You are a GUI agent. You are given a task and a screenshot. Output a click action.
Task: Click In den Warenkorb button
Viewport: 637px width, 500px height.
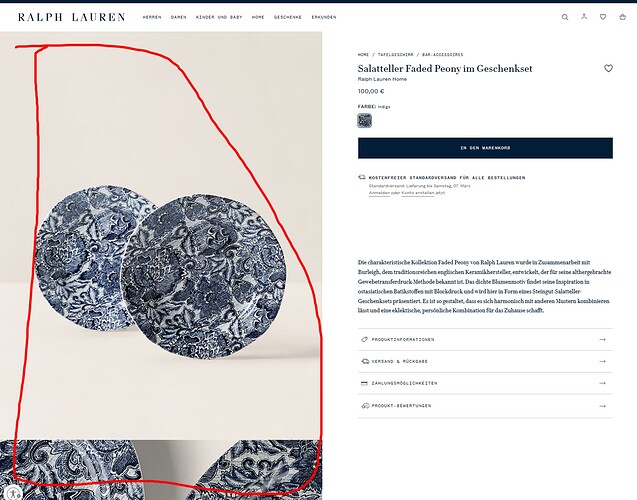pyautogui.click(x=485, y=148)
